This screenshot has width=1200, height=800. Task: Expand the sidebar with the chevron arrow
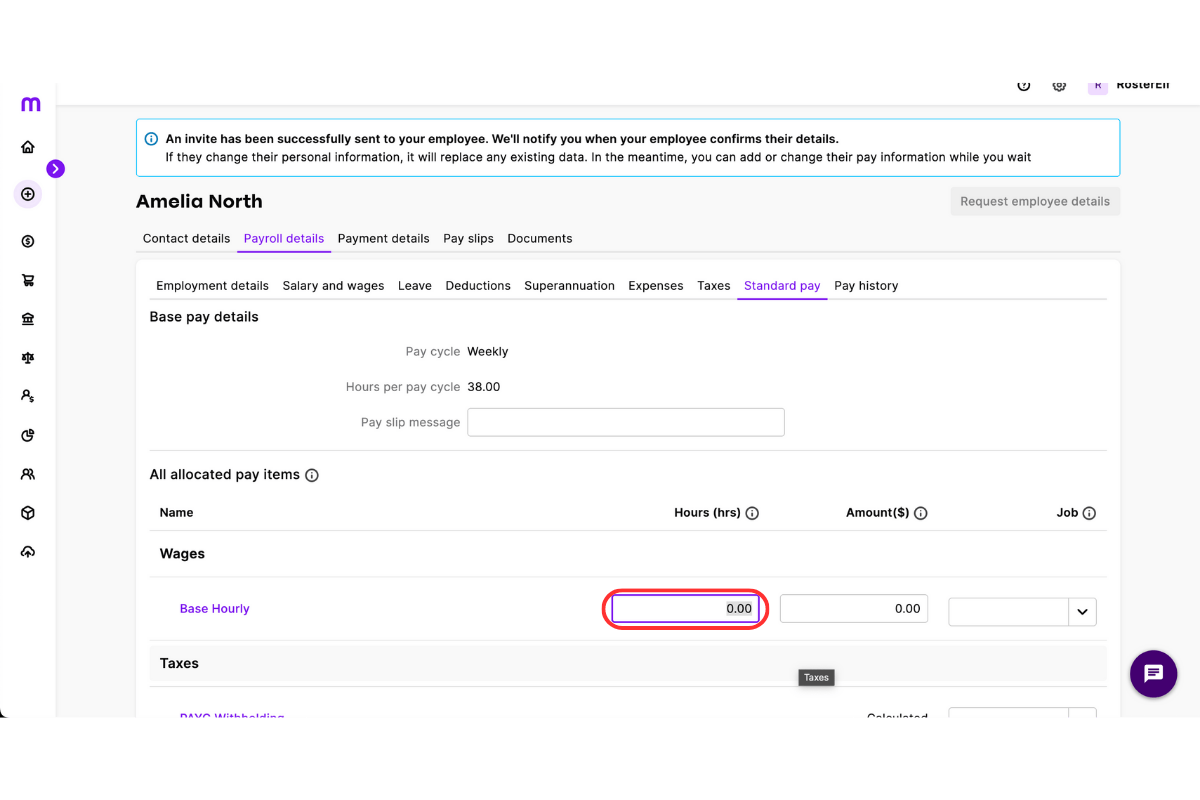pos(56,169)
